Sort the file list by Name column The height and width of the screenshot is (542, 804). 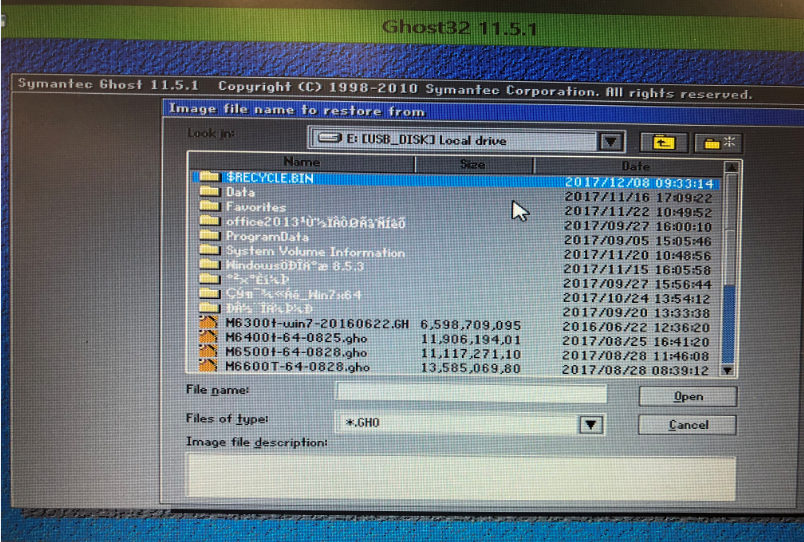coord(301,163)
